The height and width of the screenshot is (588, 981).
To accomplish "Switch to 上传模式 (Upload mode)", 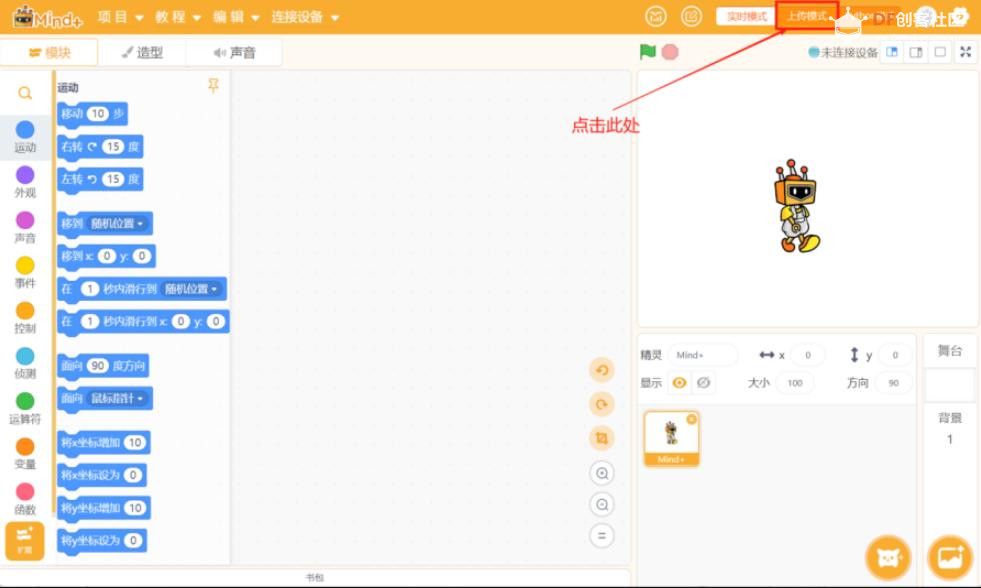I will [806, 17].
